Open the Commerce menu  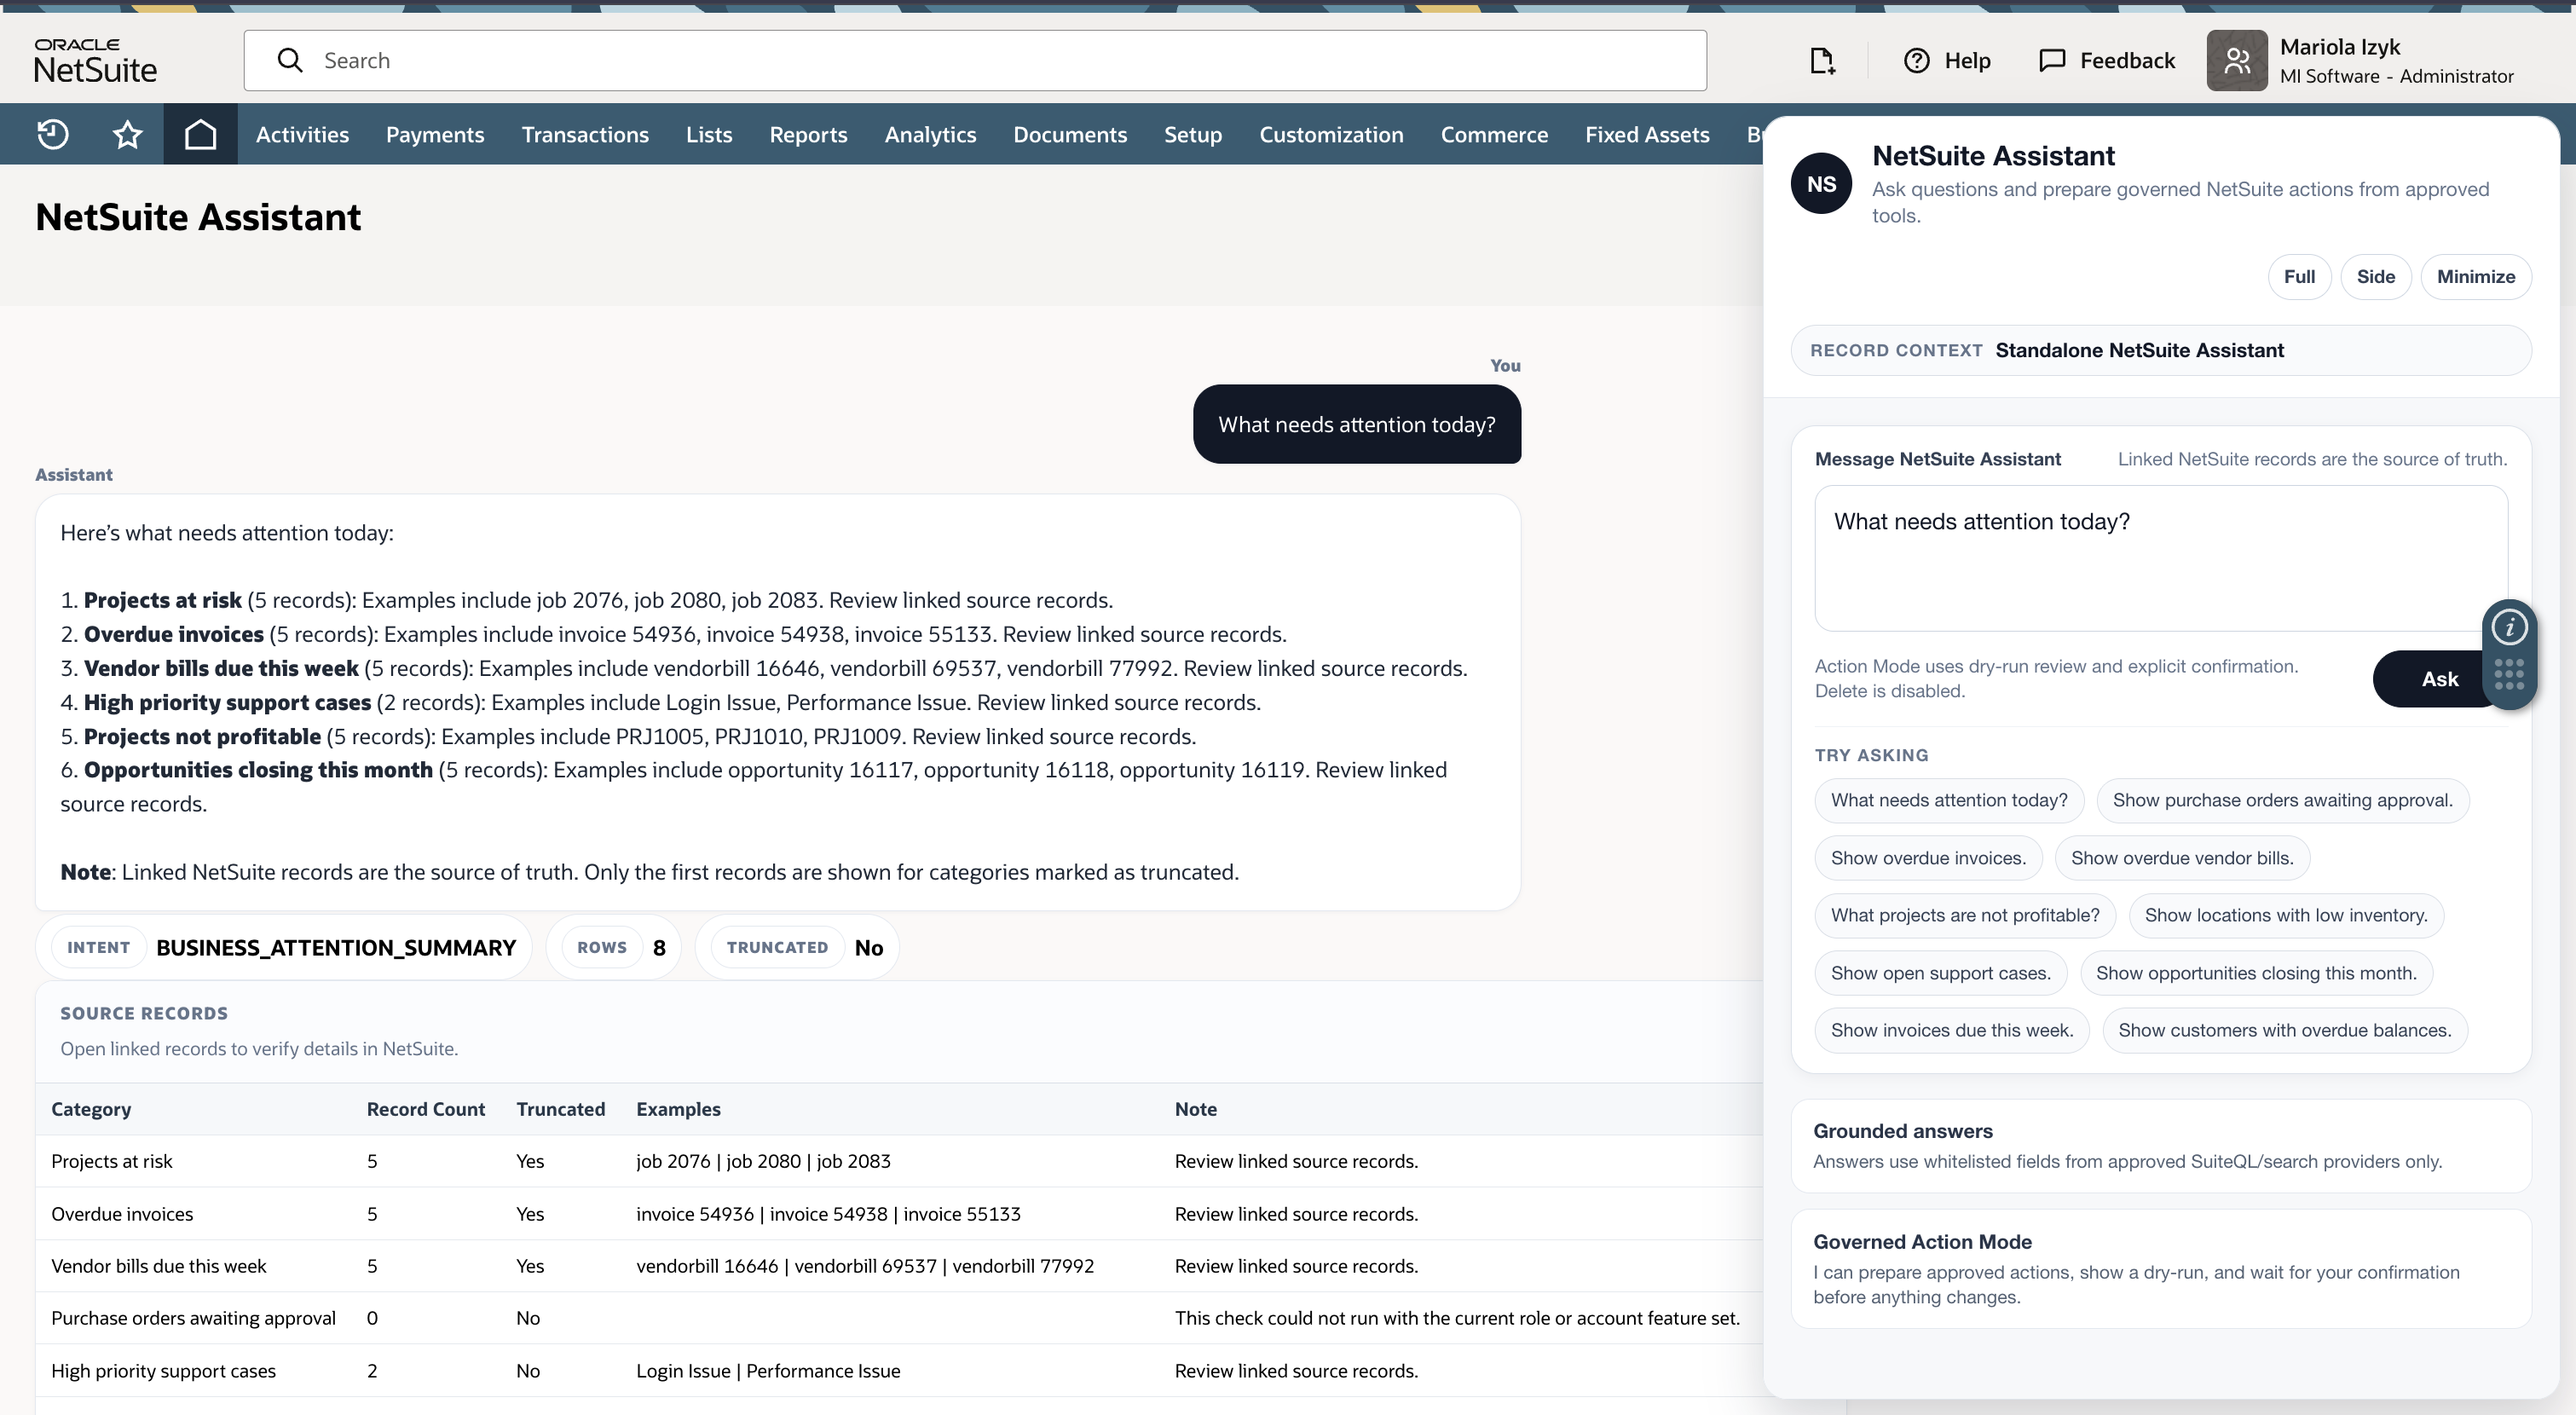point(1494,134)
